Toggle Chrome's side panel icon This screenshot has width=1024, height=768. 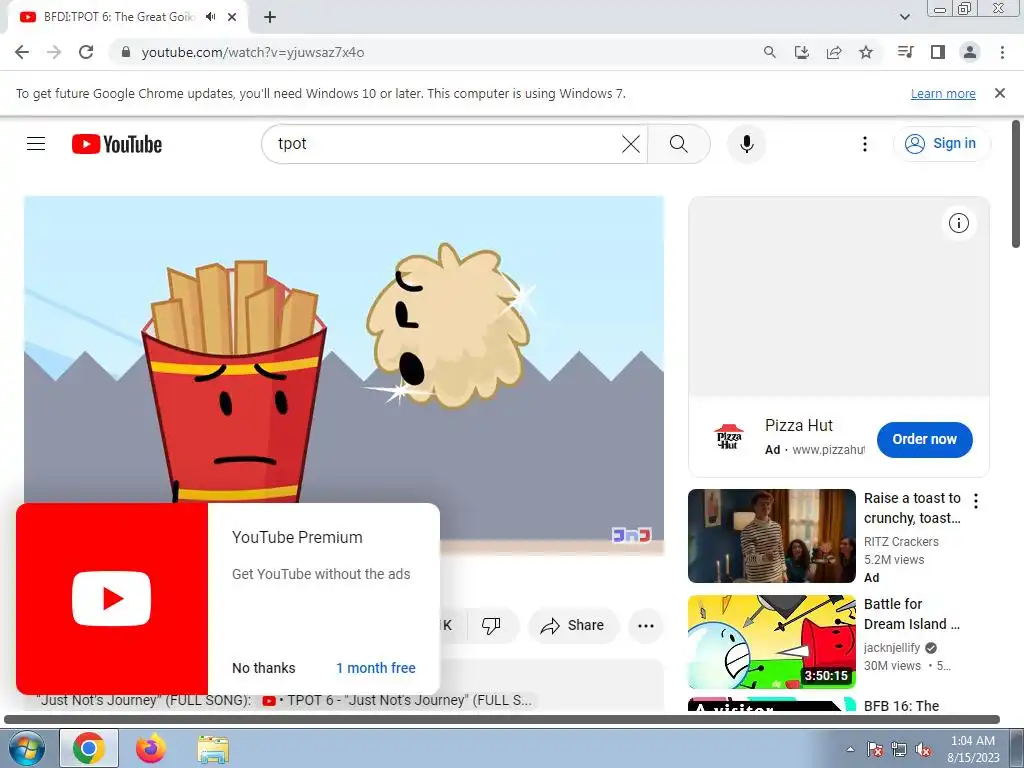coord(938,52)
